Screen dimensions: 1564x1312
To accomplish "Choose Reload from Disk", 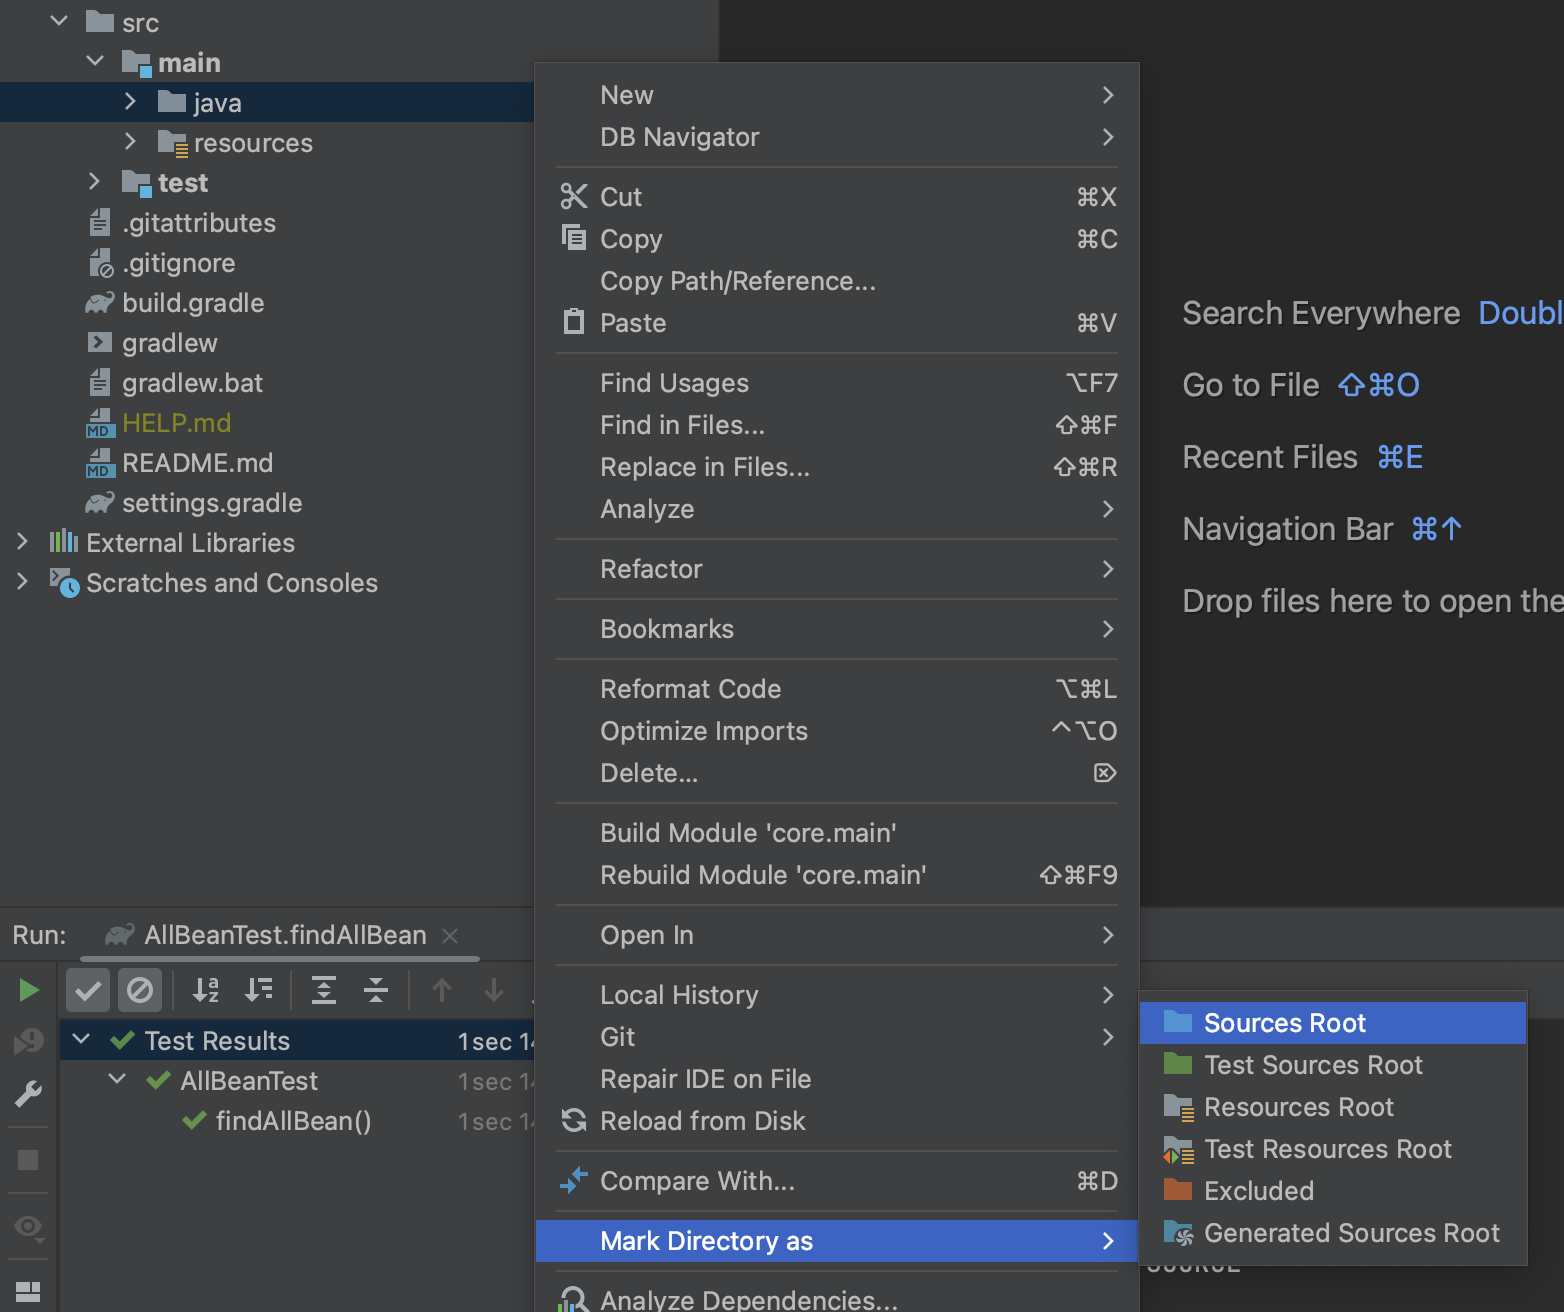I will (x=702, y=1121).
